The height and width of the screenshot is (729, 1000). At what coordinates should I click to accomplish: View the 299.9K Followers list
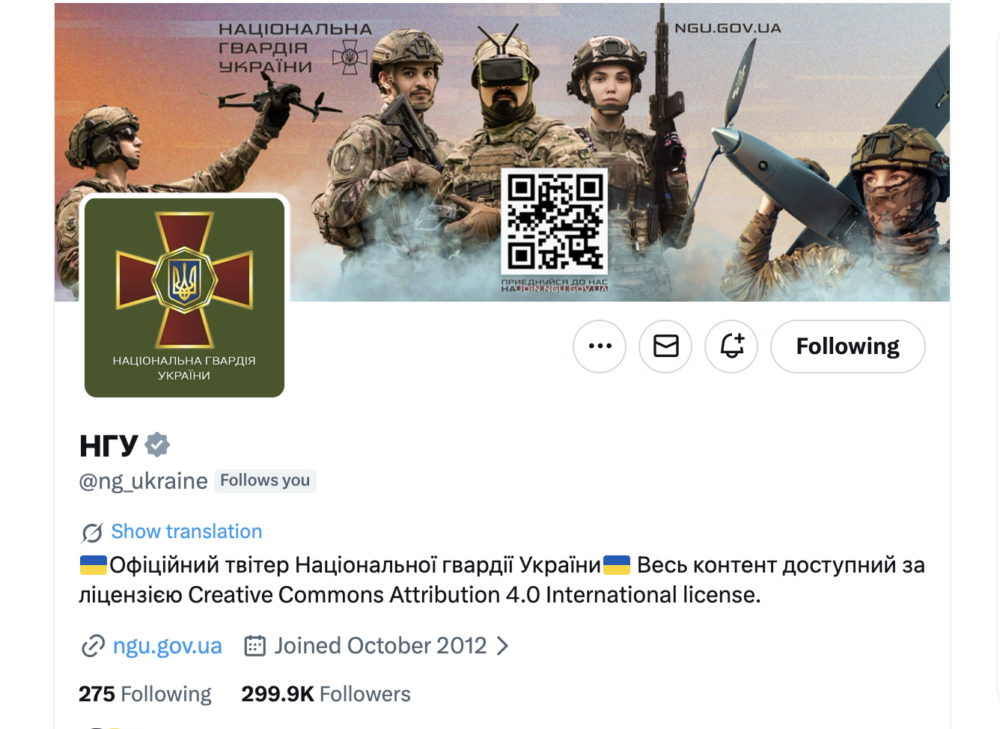[326, 694]
